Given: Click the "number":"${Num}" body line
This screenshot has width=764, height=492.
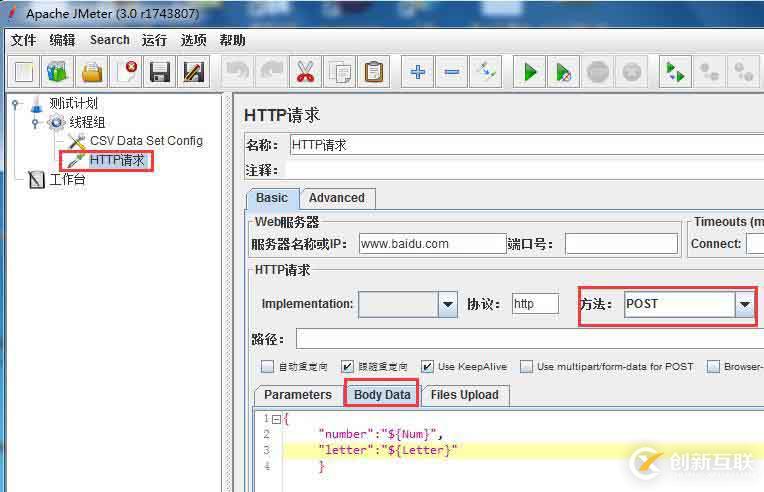Looking at the screenshot, I should (380, 434).
